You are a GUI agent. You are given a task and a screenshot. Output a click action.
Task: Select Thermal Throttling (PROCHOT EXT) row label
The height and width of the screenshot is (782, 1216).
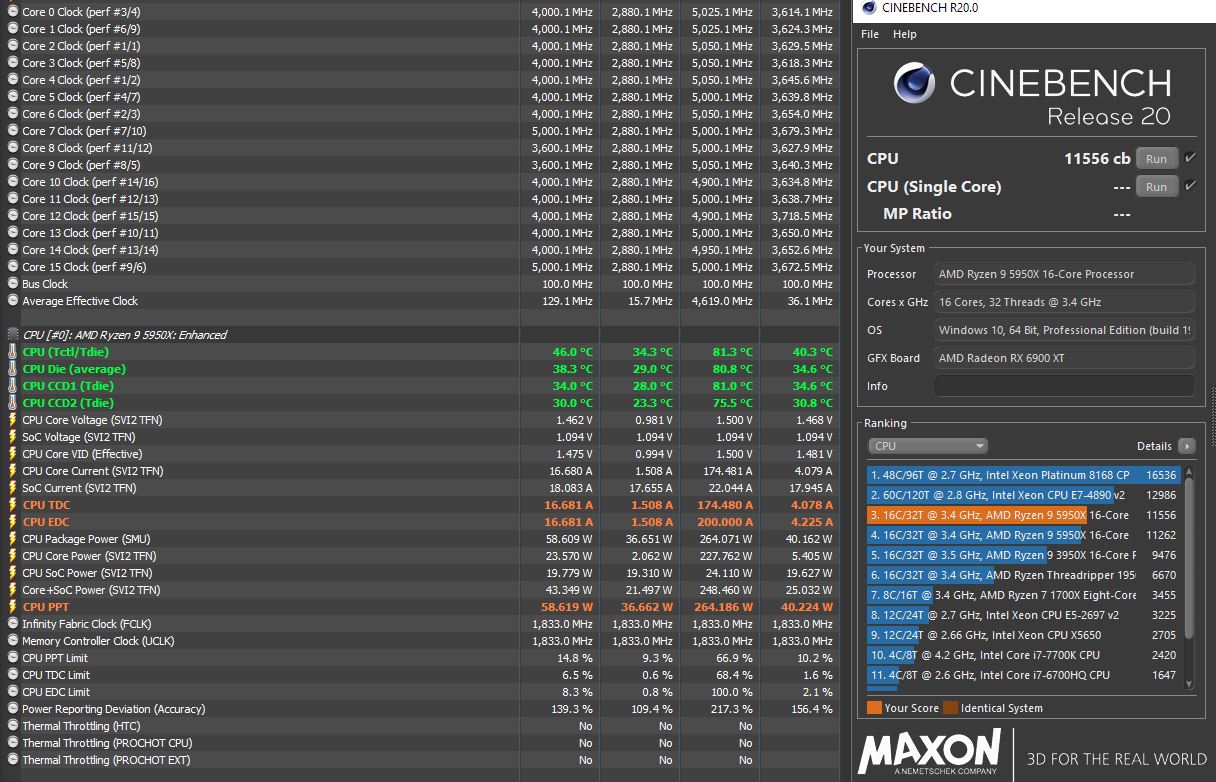[x=106, y=760]
